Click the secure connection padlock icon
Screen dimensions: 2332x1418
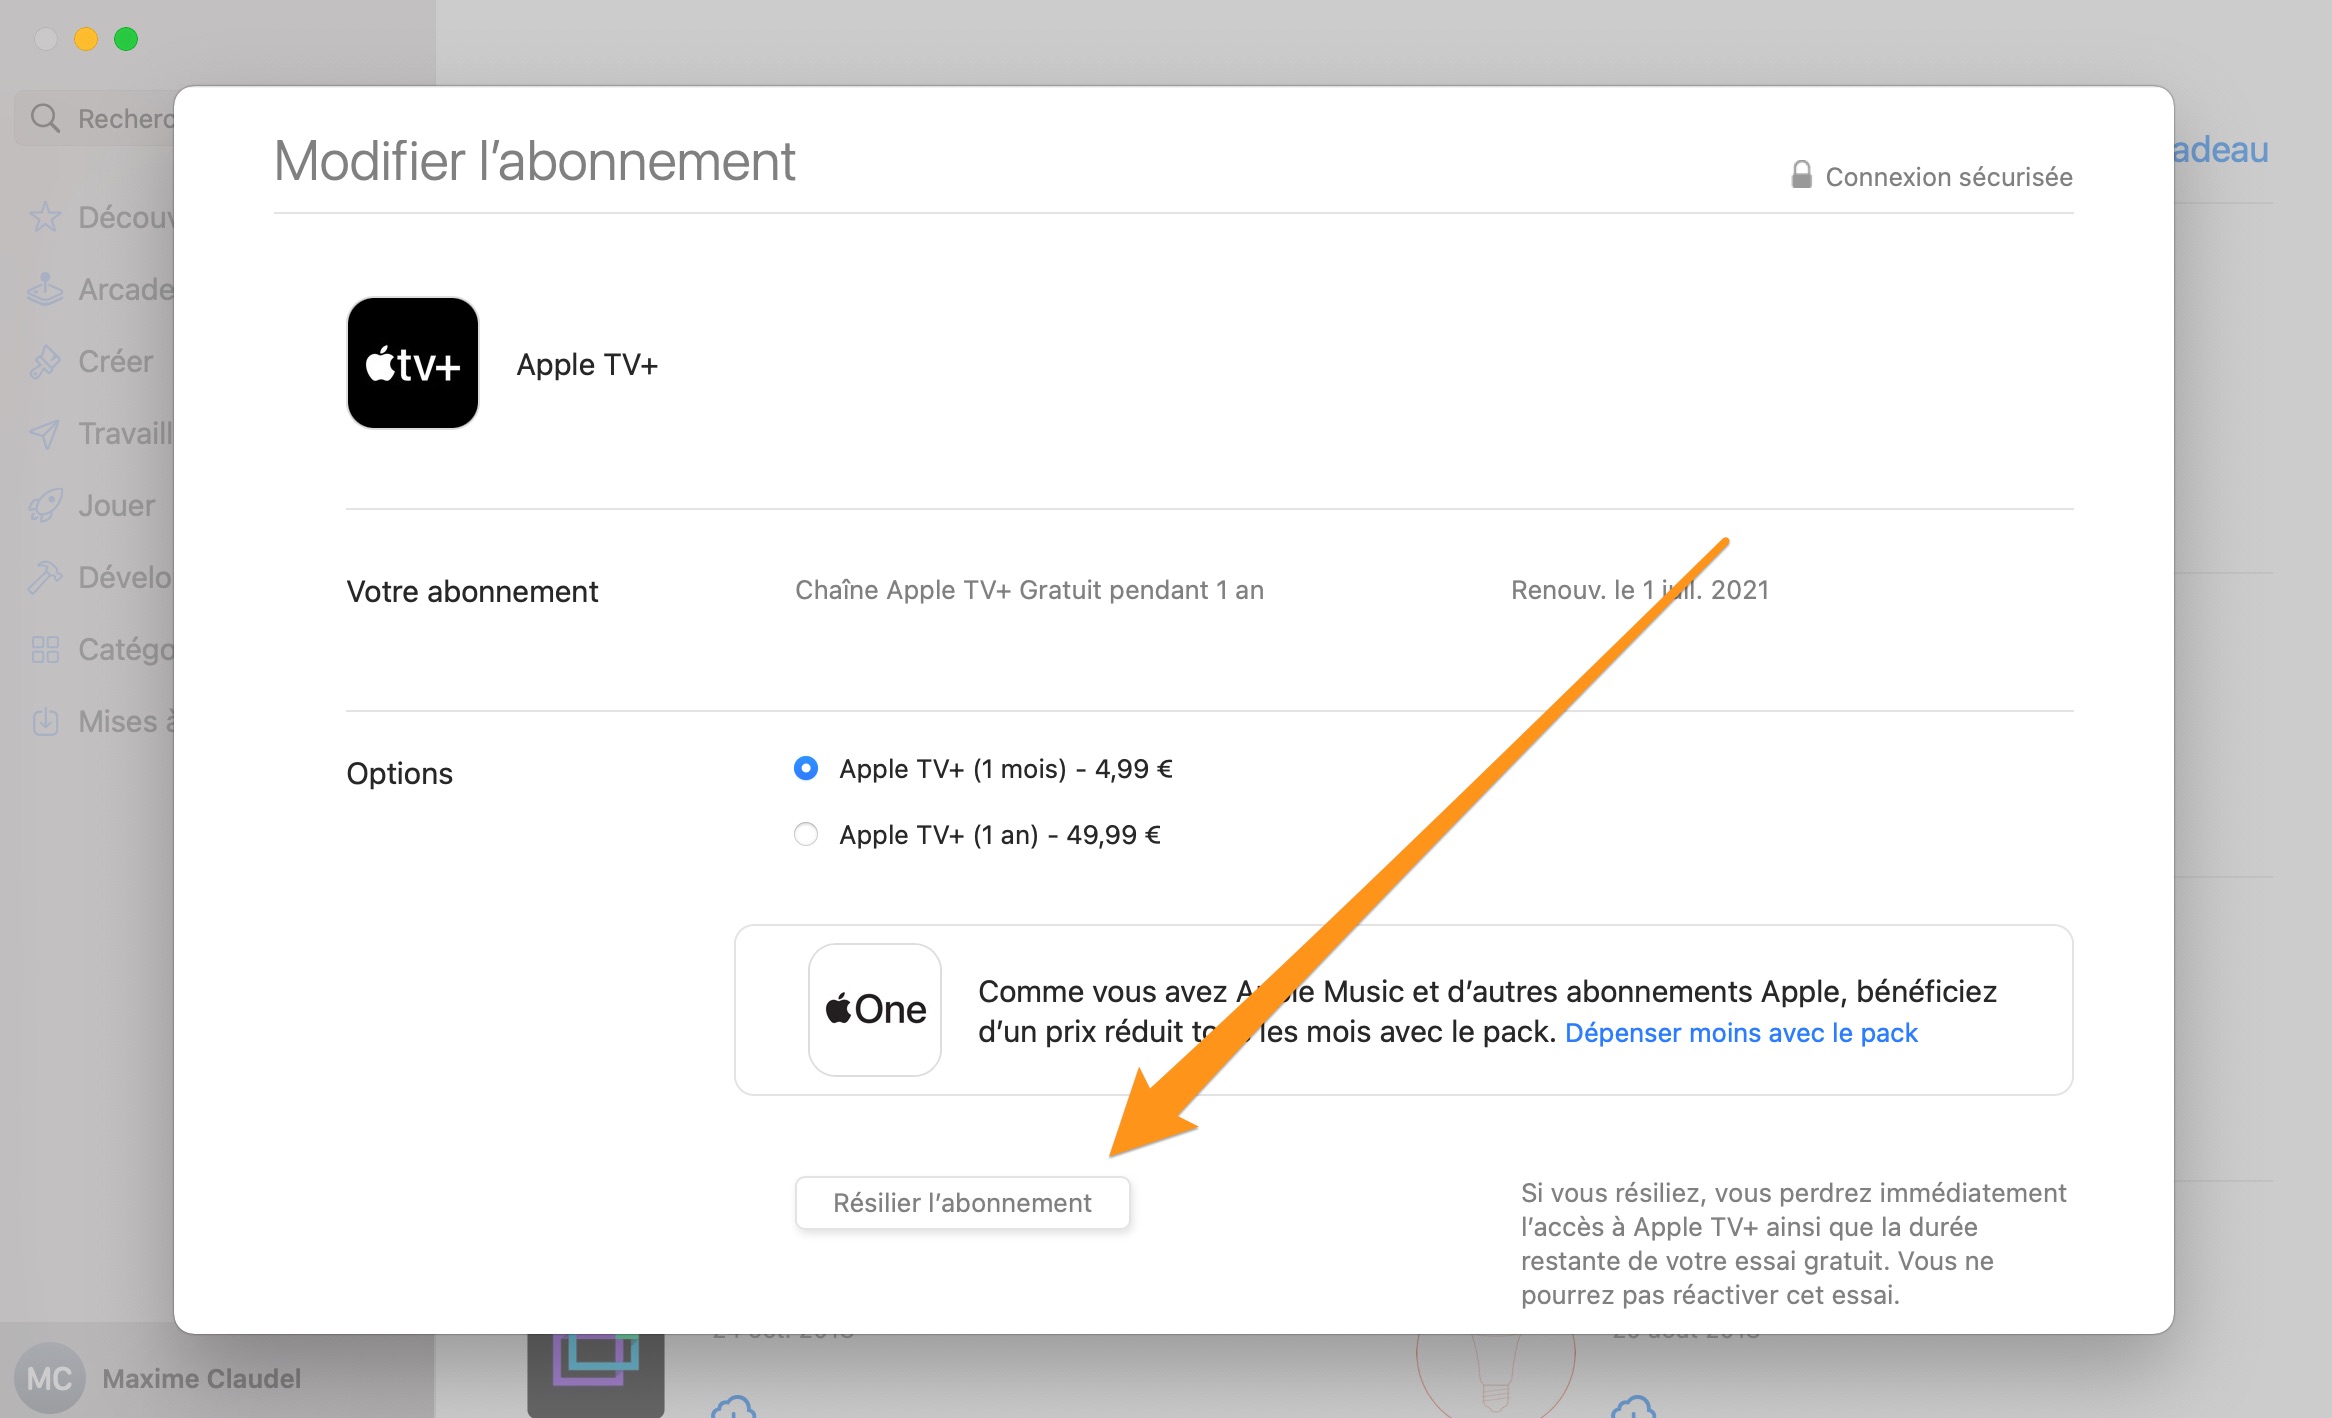(x=1801, y=175)
